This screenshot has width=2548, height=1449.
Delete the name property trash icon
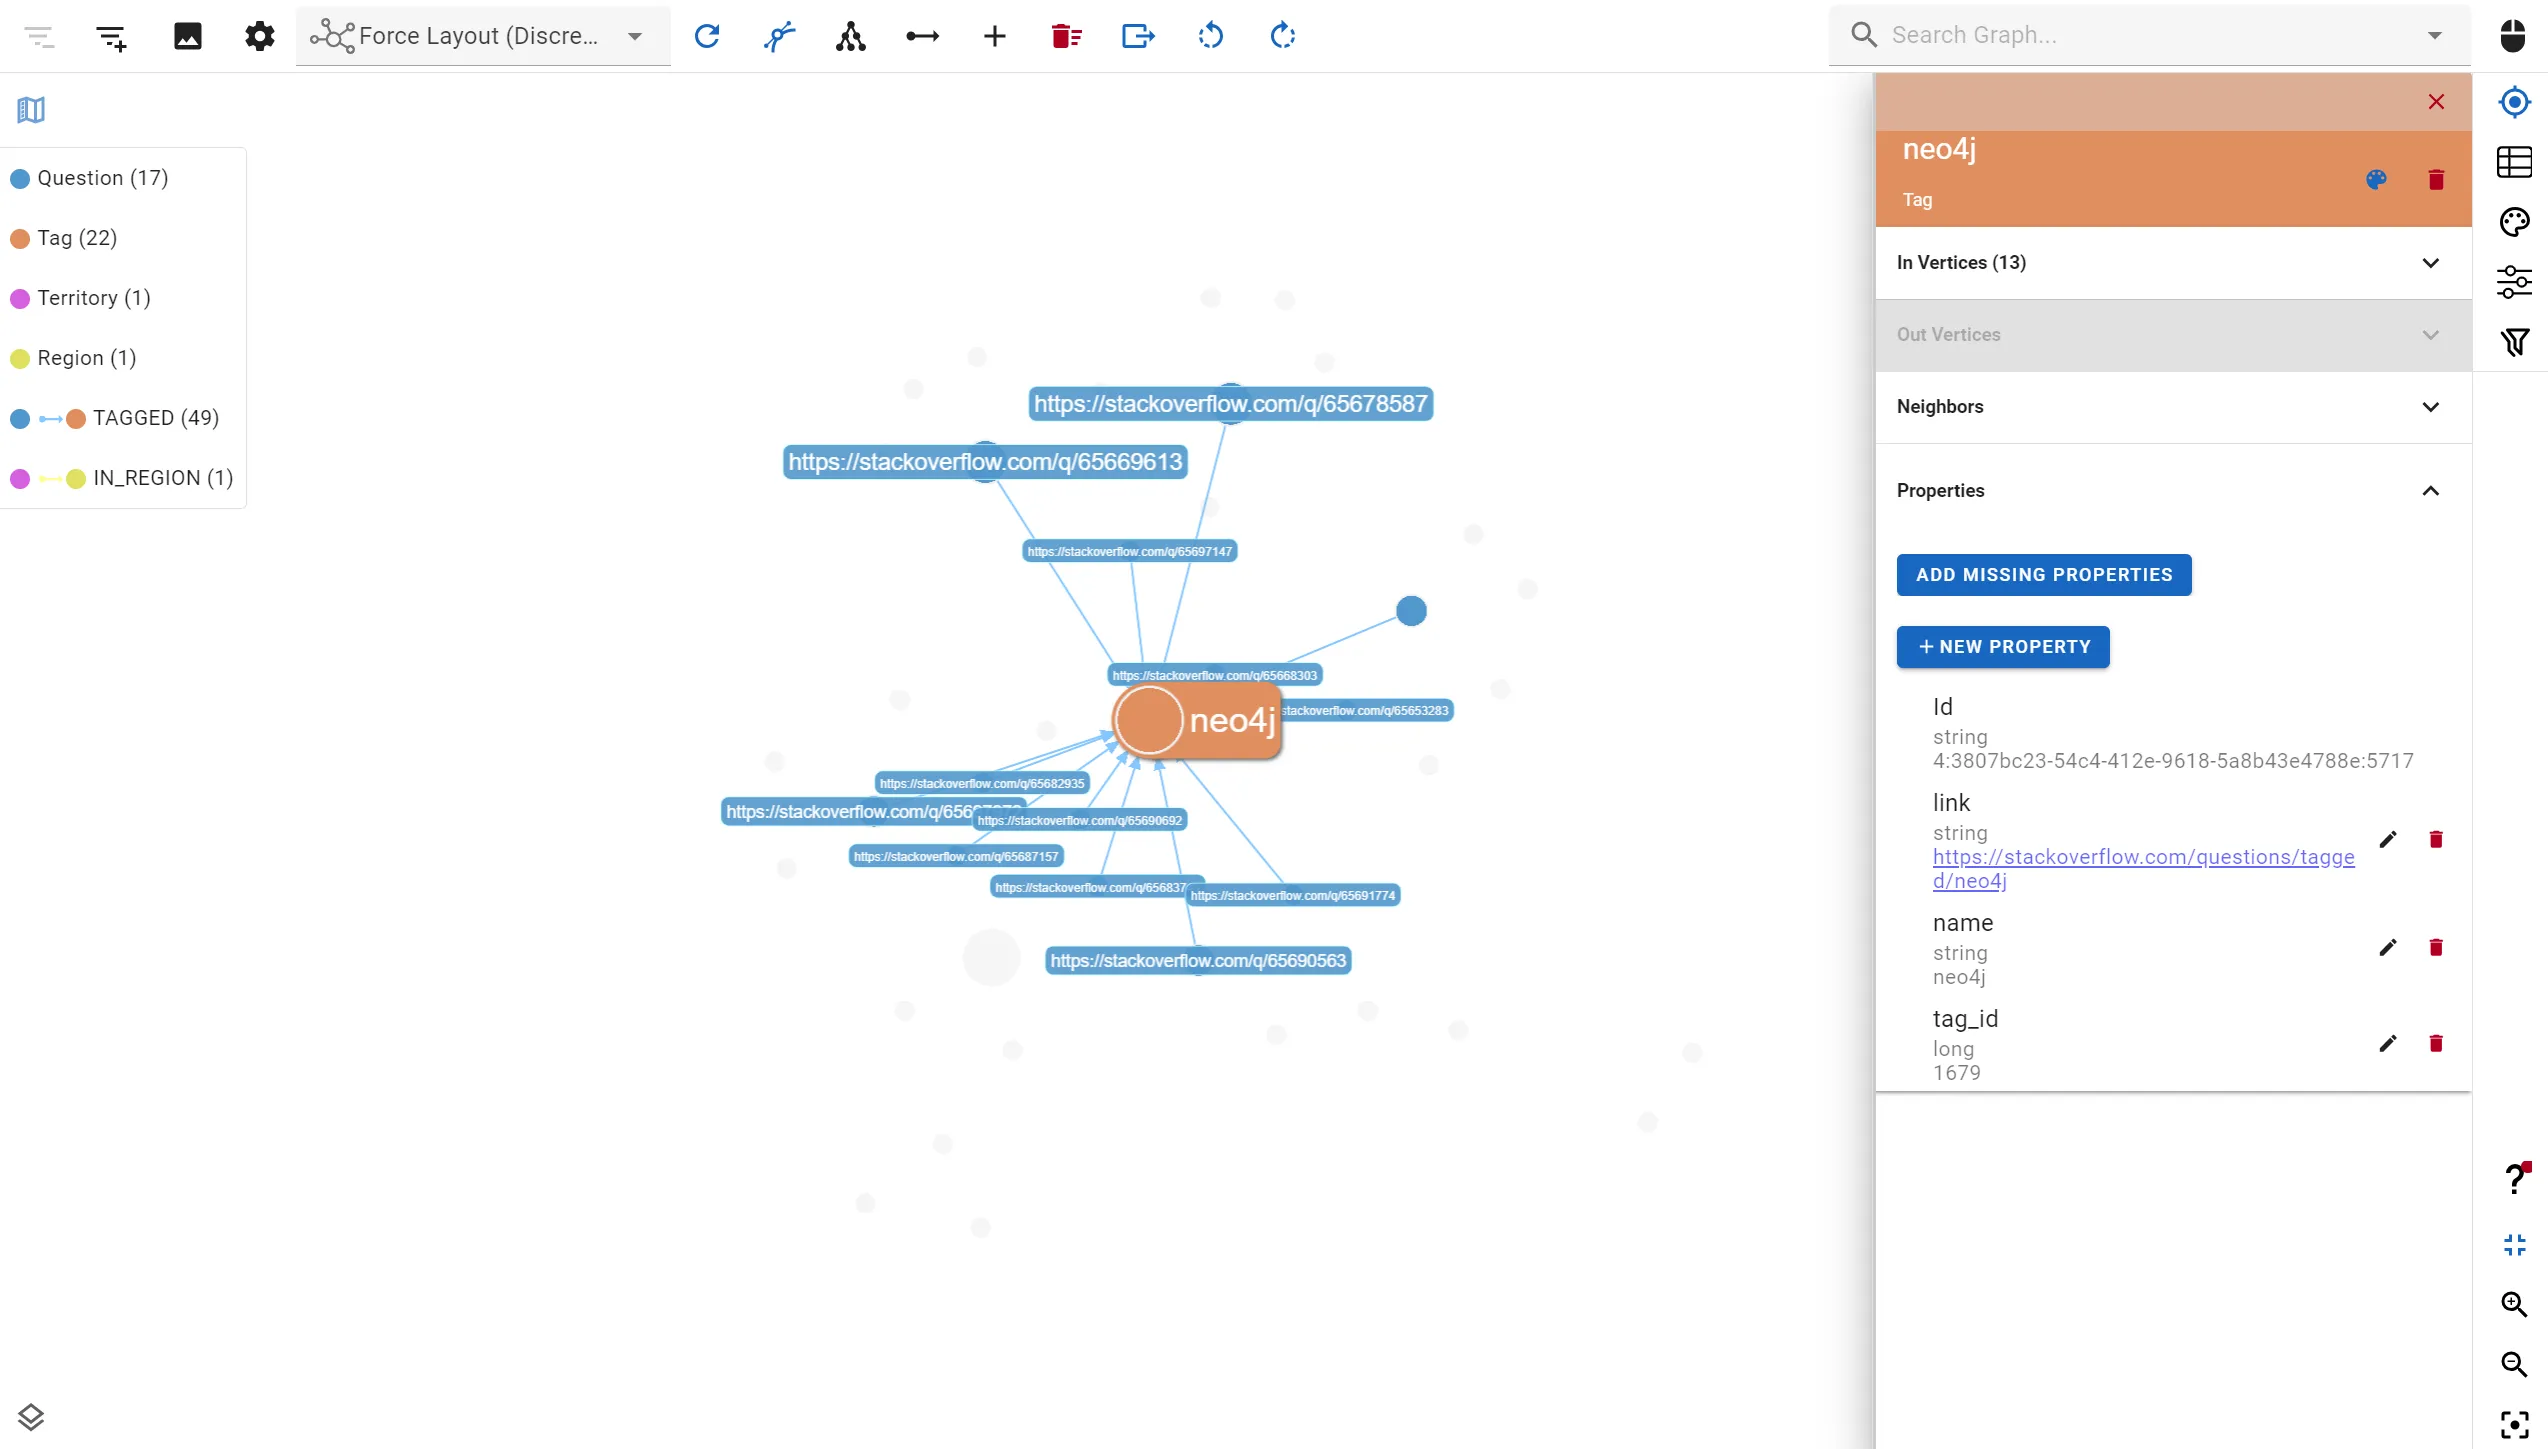point(2436,948)
